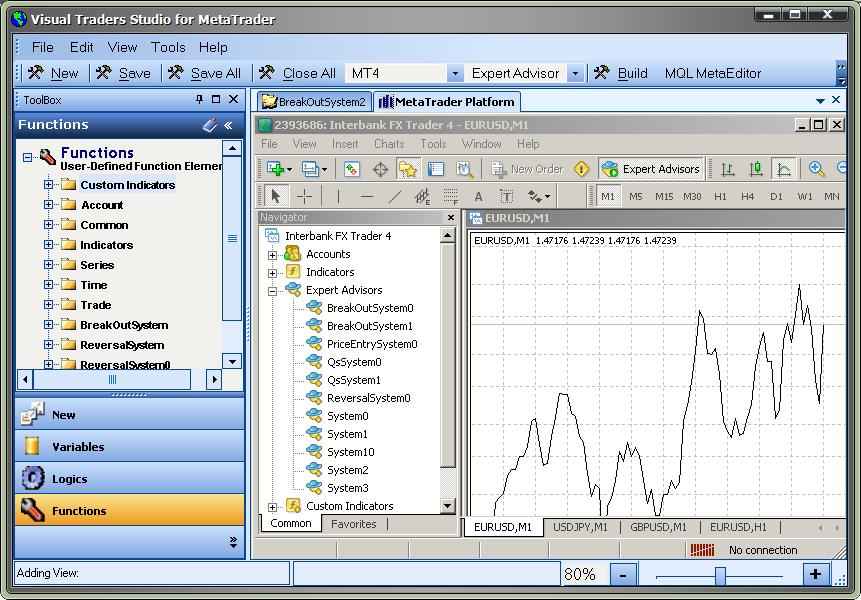Image resolution: width=861 pixels, height=600 pixels.
Task: Open the Tools menu of Visual Traders Studio
Action: coord(168,47)
